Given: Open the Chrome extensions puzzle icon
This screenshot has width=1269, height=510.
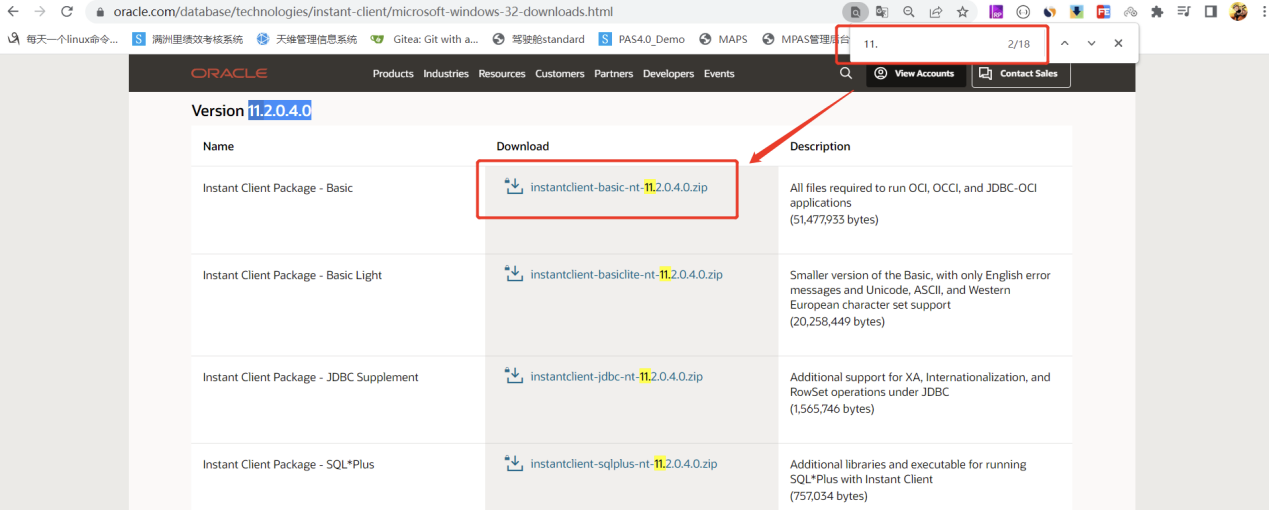Looking at the screenshot, I should point(1157,12).
